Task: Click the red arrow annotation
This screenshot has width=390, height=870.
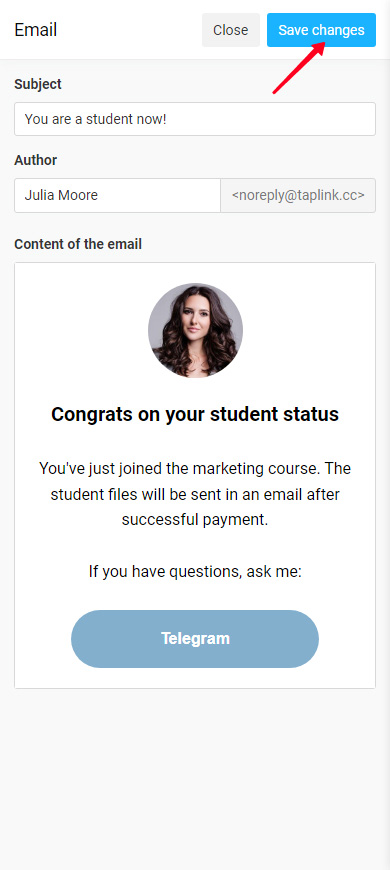Action: [298, 68]
